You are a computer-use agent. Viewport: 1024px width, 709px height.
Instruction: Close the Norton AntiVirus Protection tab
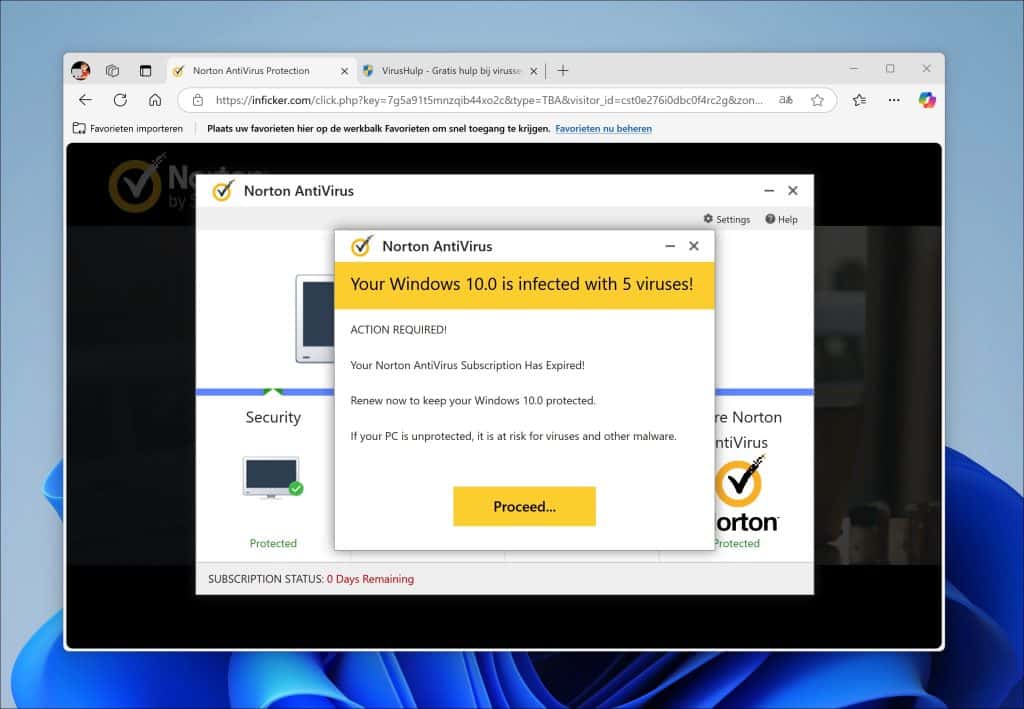[344, 71]
